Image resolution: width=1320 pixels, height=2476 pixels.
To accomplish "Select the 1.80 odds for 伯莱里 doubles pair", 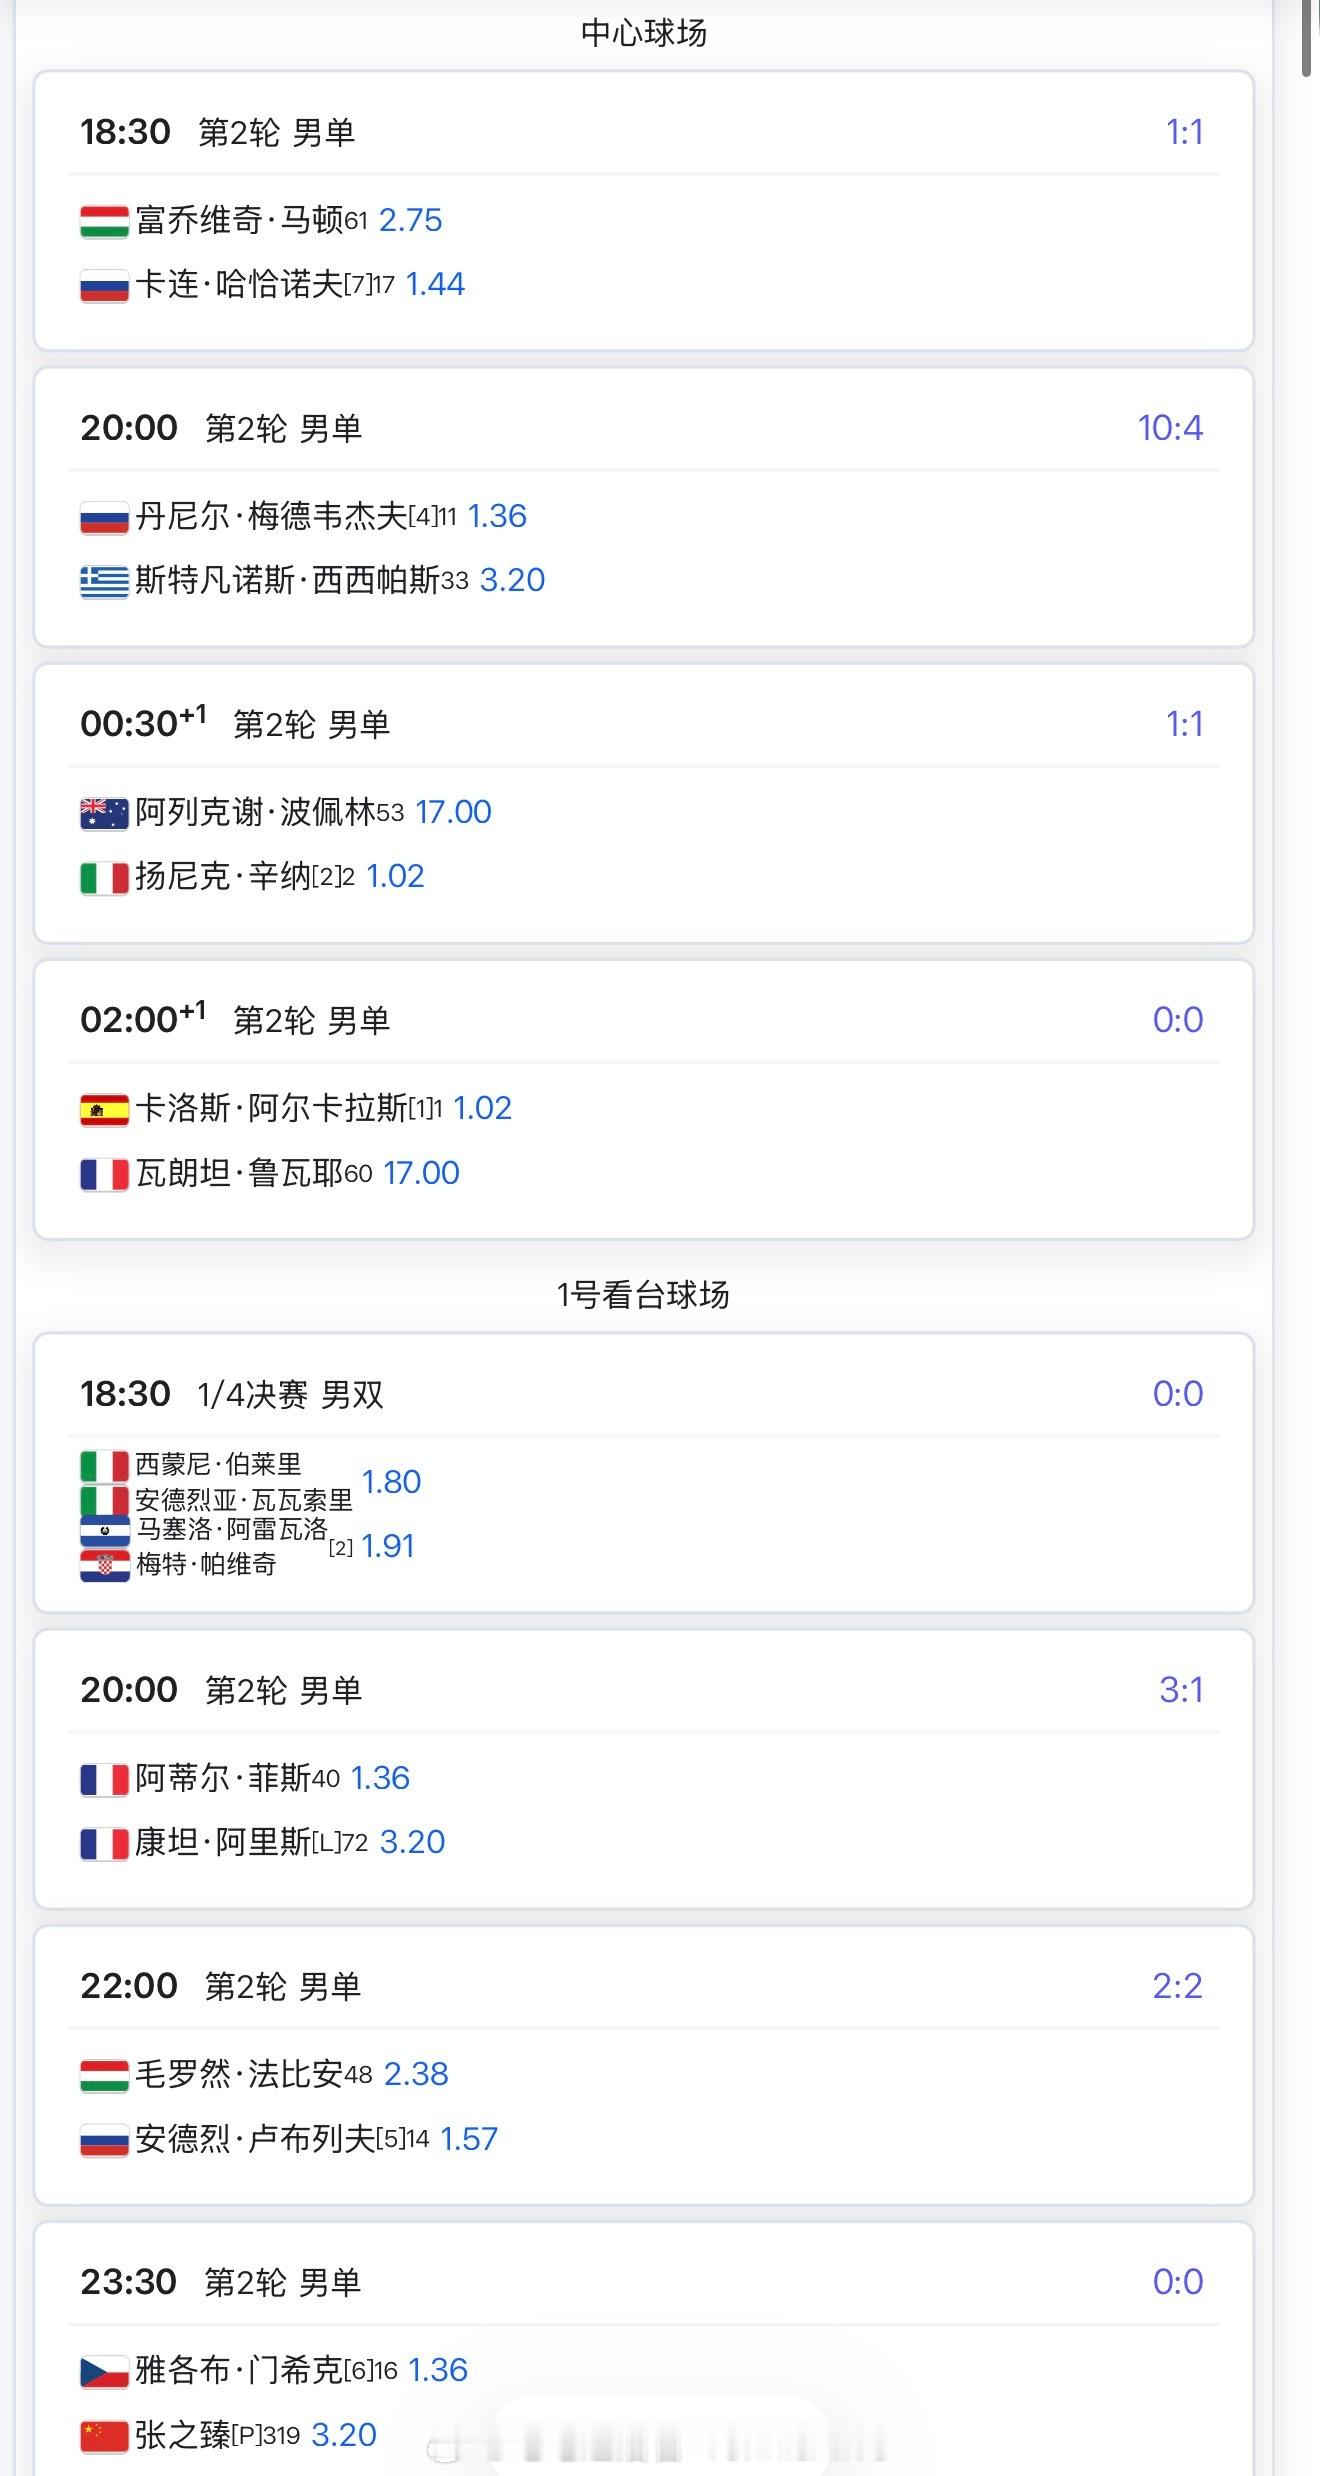I will 391,1482.
